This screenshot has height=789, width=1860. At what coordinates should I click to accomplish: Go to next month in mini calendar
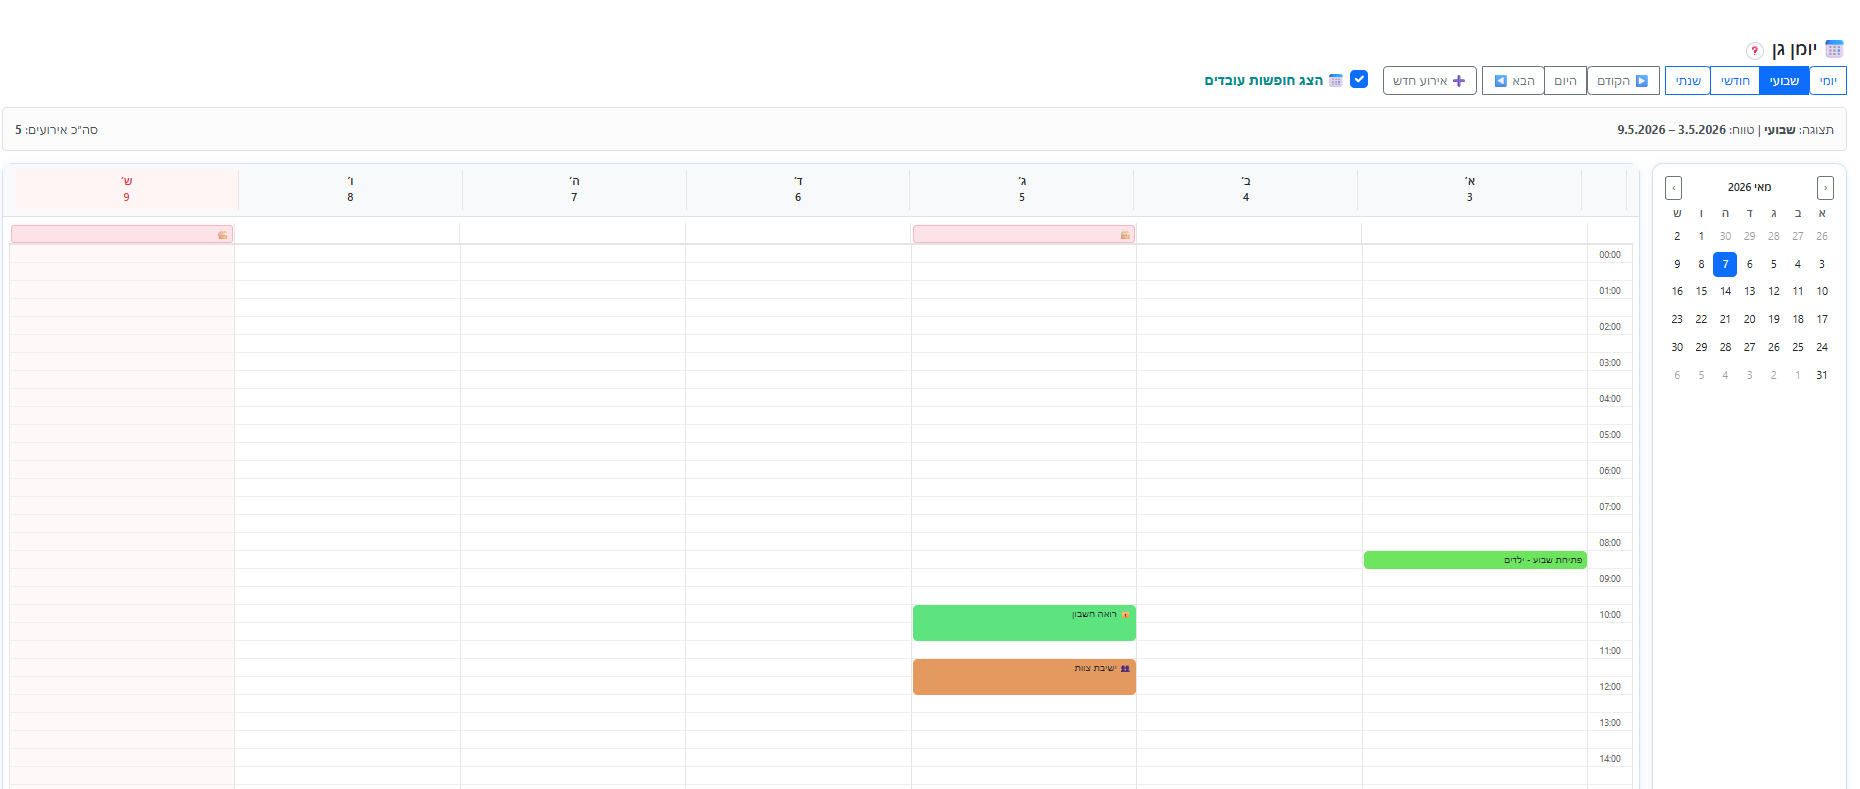click(1674, 188)
